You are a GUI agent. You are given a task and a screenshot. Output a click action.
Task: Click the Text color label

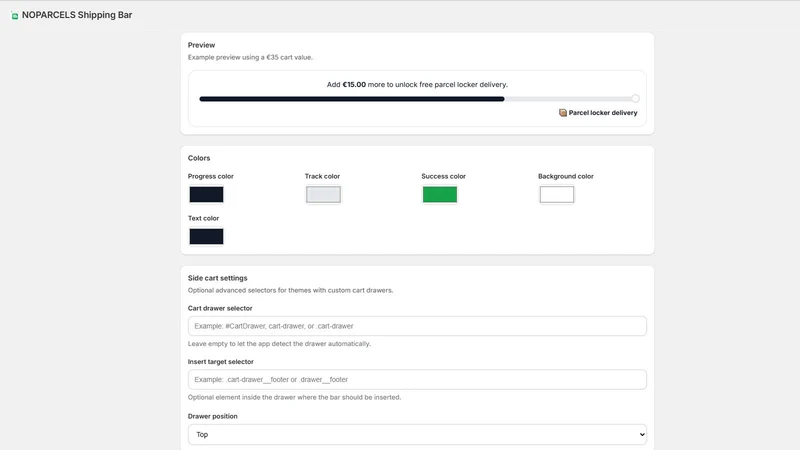point(203,218)
